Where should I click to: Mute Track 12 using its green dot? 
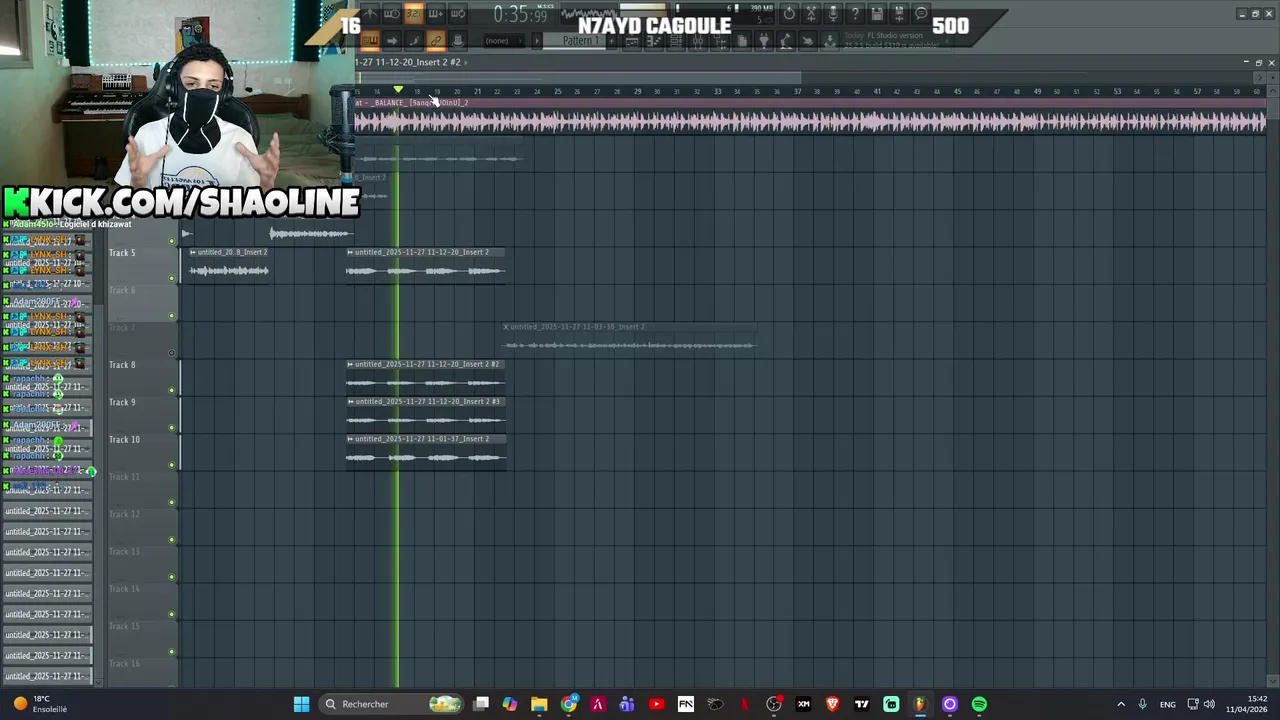click(x=172, y=540)
